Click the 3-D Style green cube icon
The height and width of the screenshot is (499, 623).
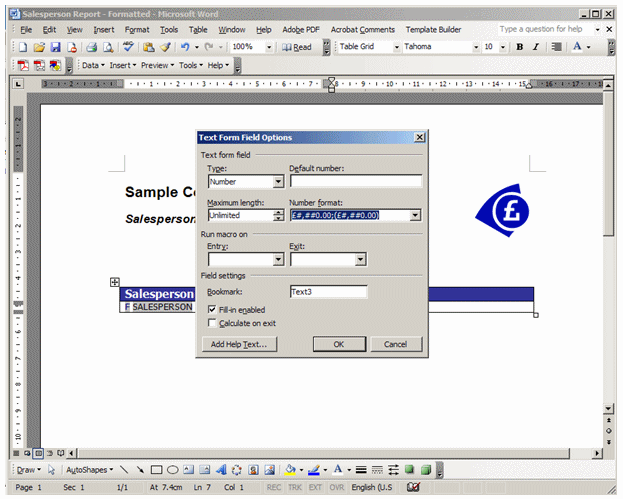coord(426,470)
